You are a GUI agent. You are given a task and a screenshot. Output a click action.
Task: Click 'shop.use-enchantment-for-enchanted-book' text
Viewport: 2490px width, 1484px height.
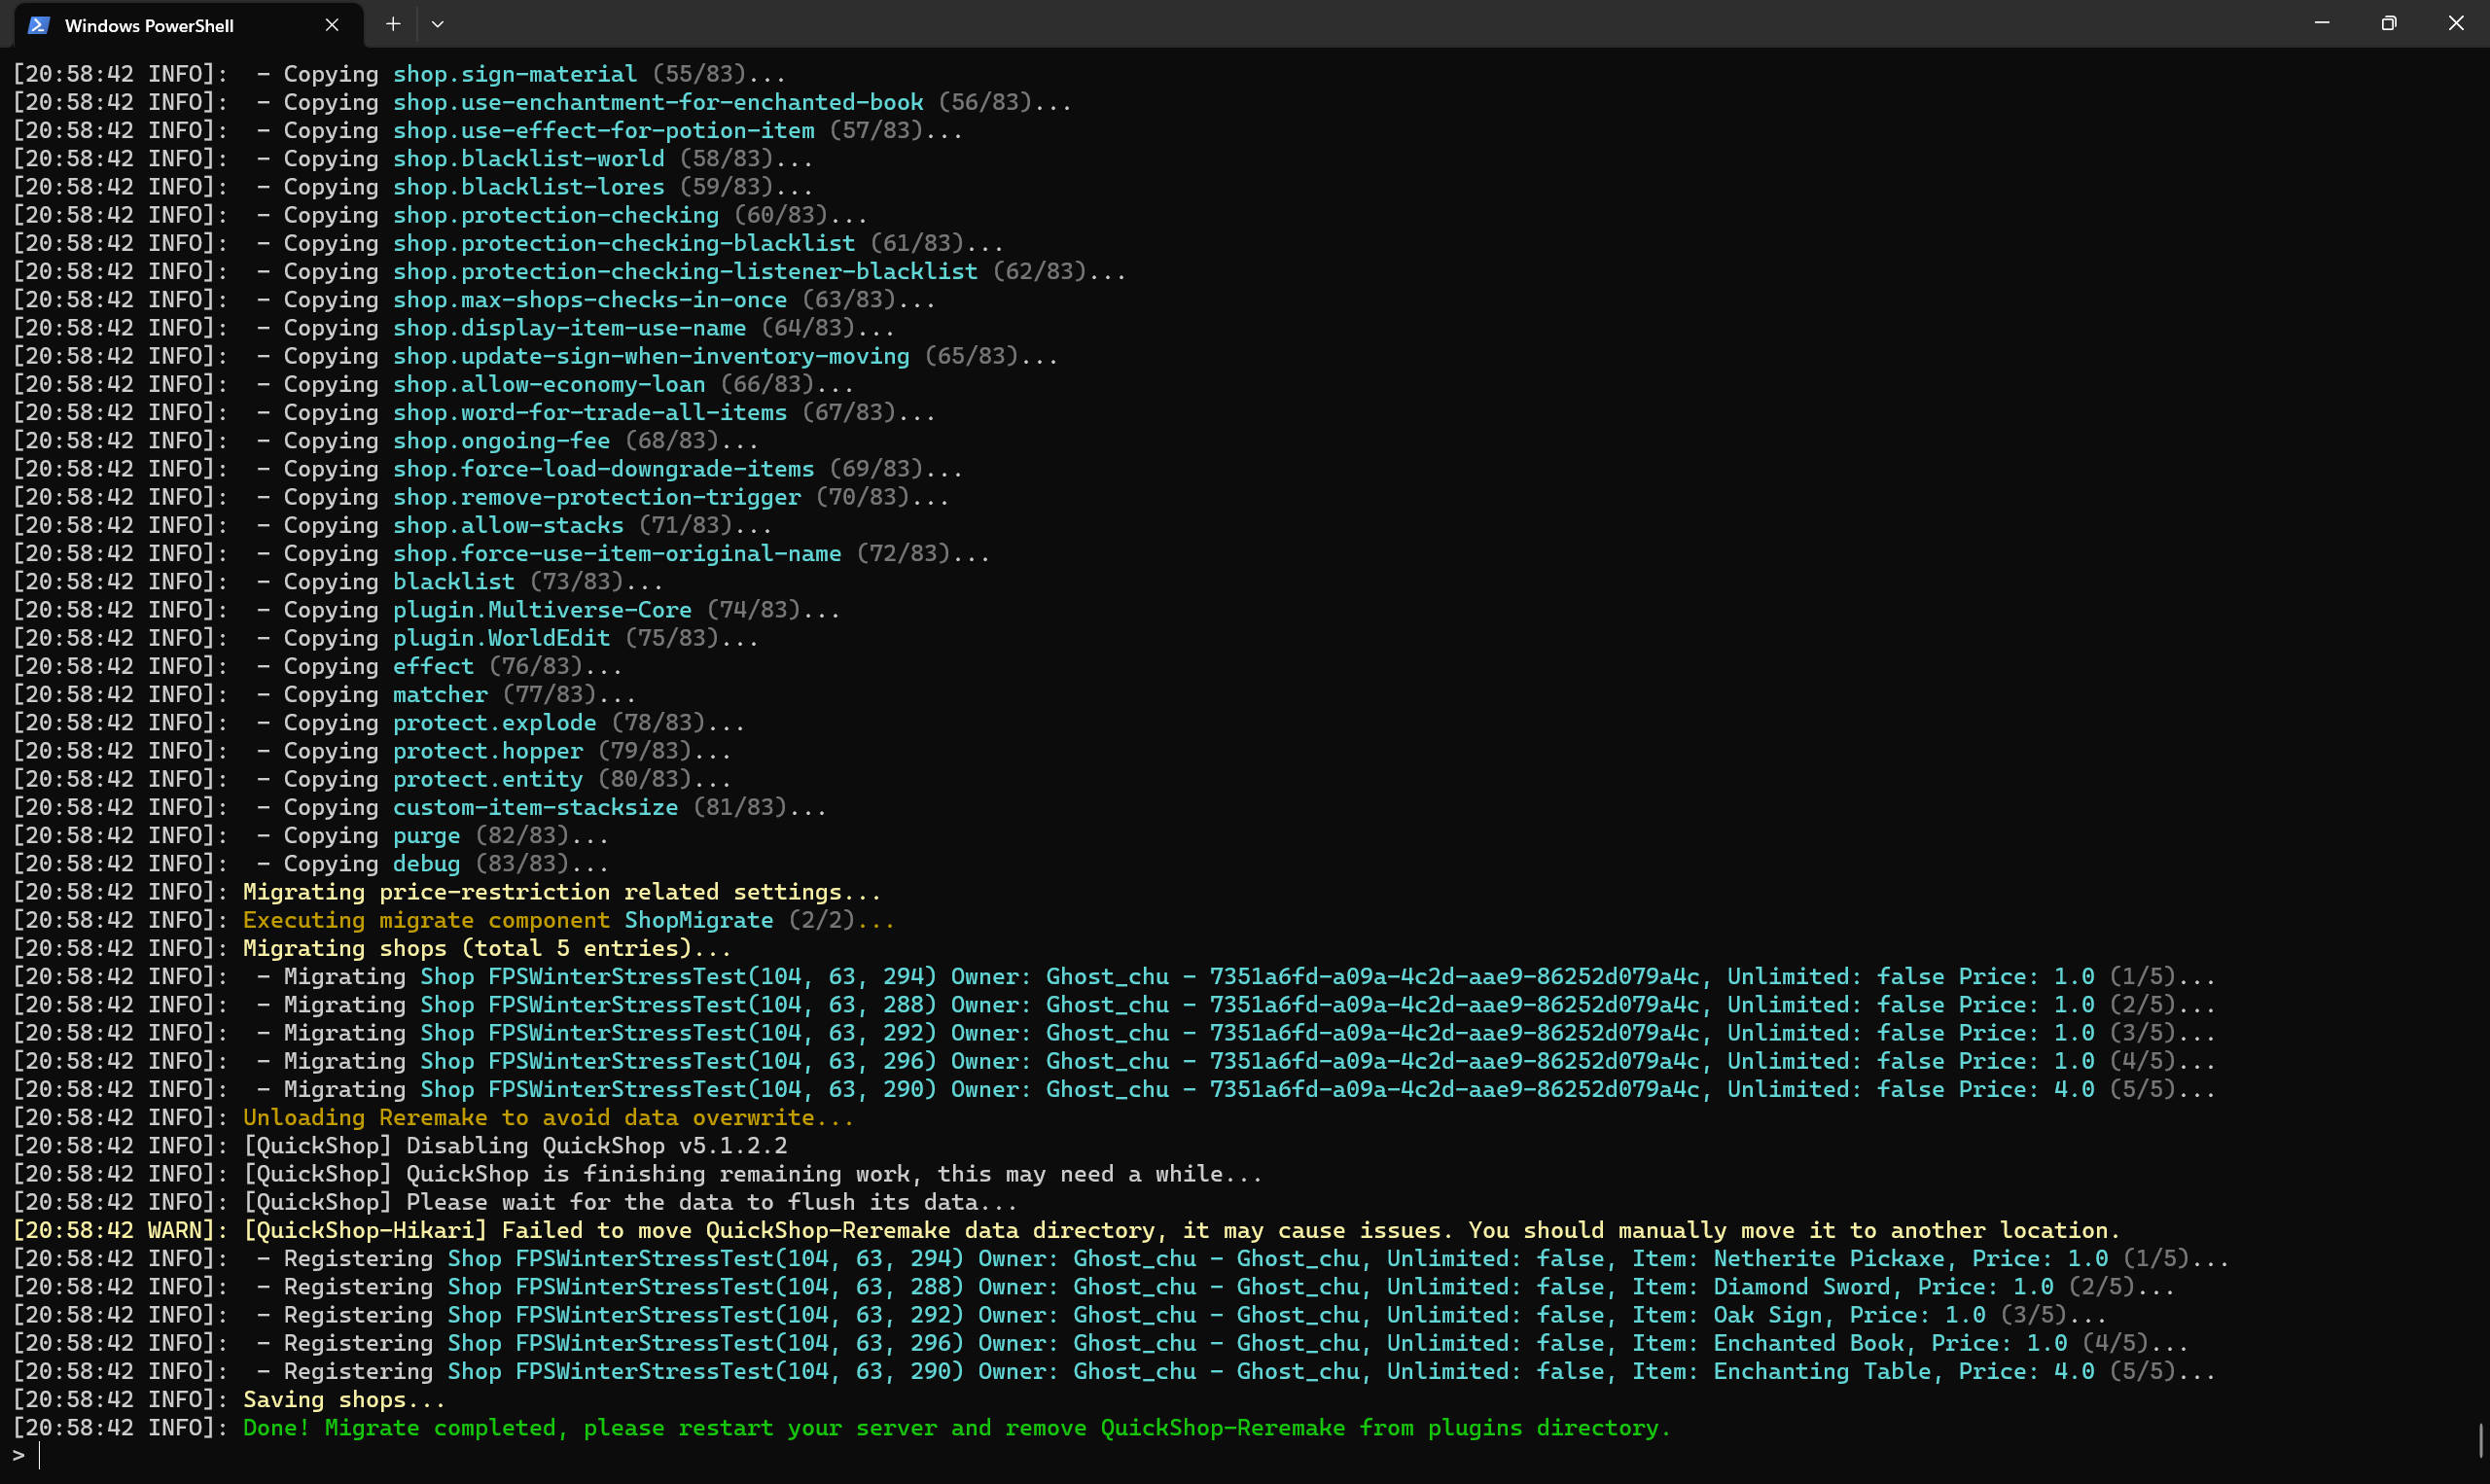(x=658, y=102)
